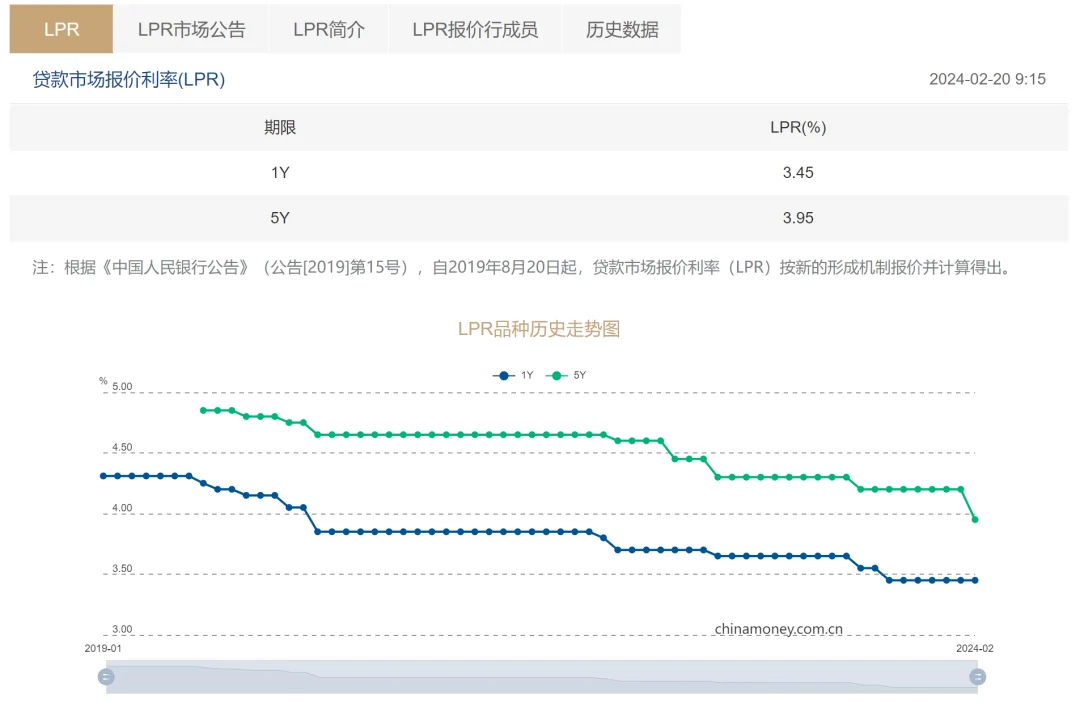Click the 2024-02 axis label

pos(975,649)
